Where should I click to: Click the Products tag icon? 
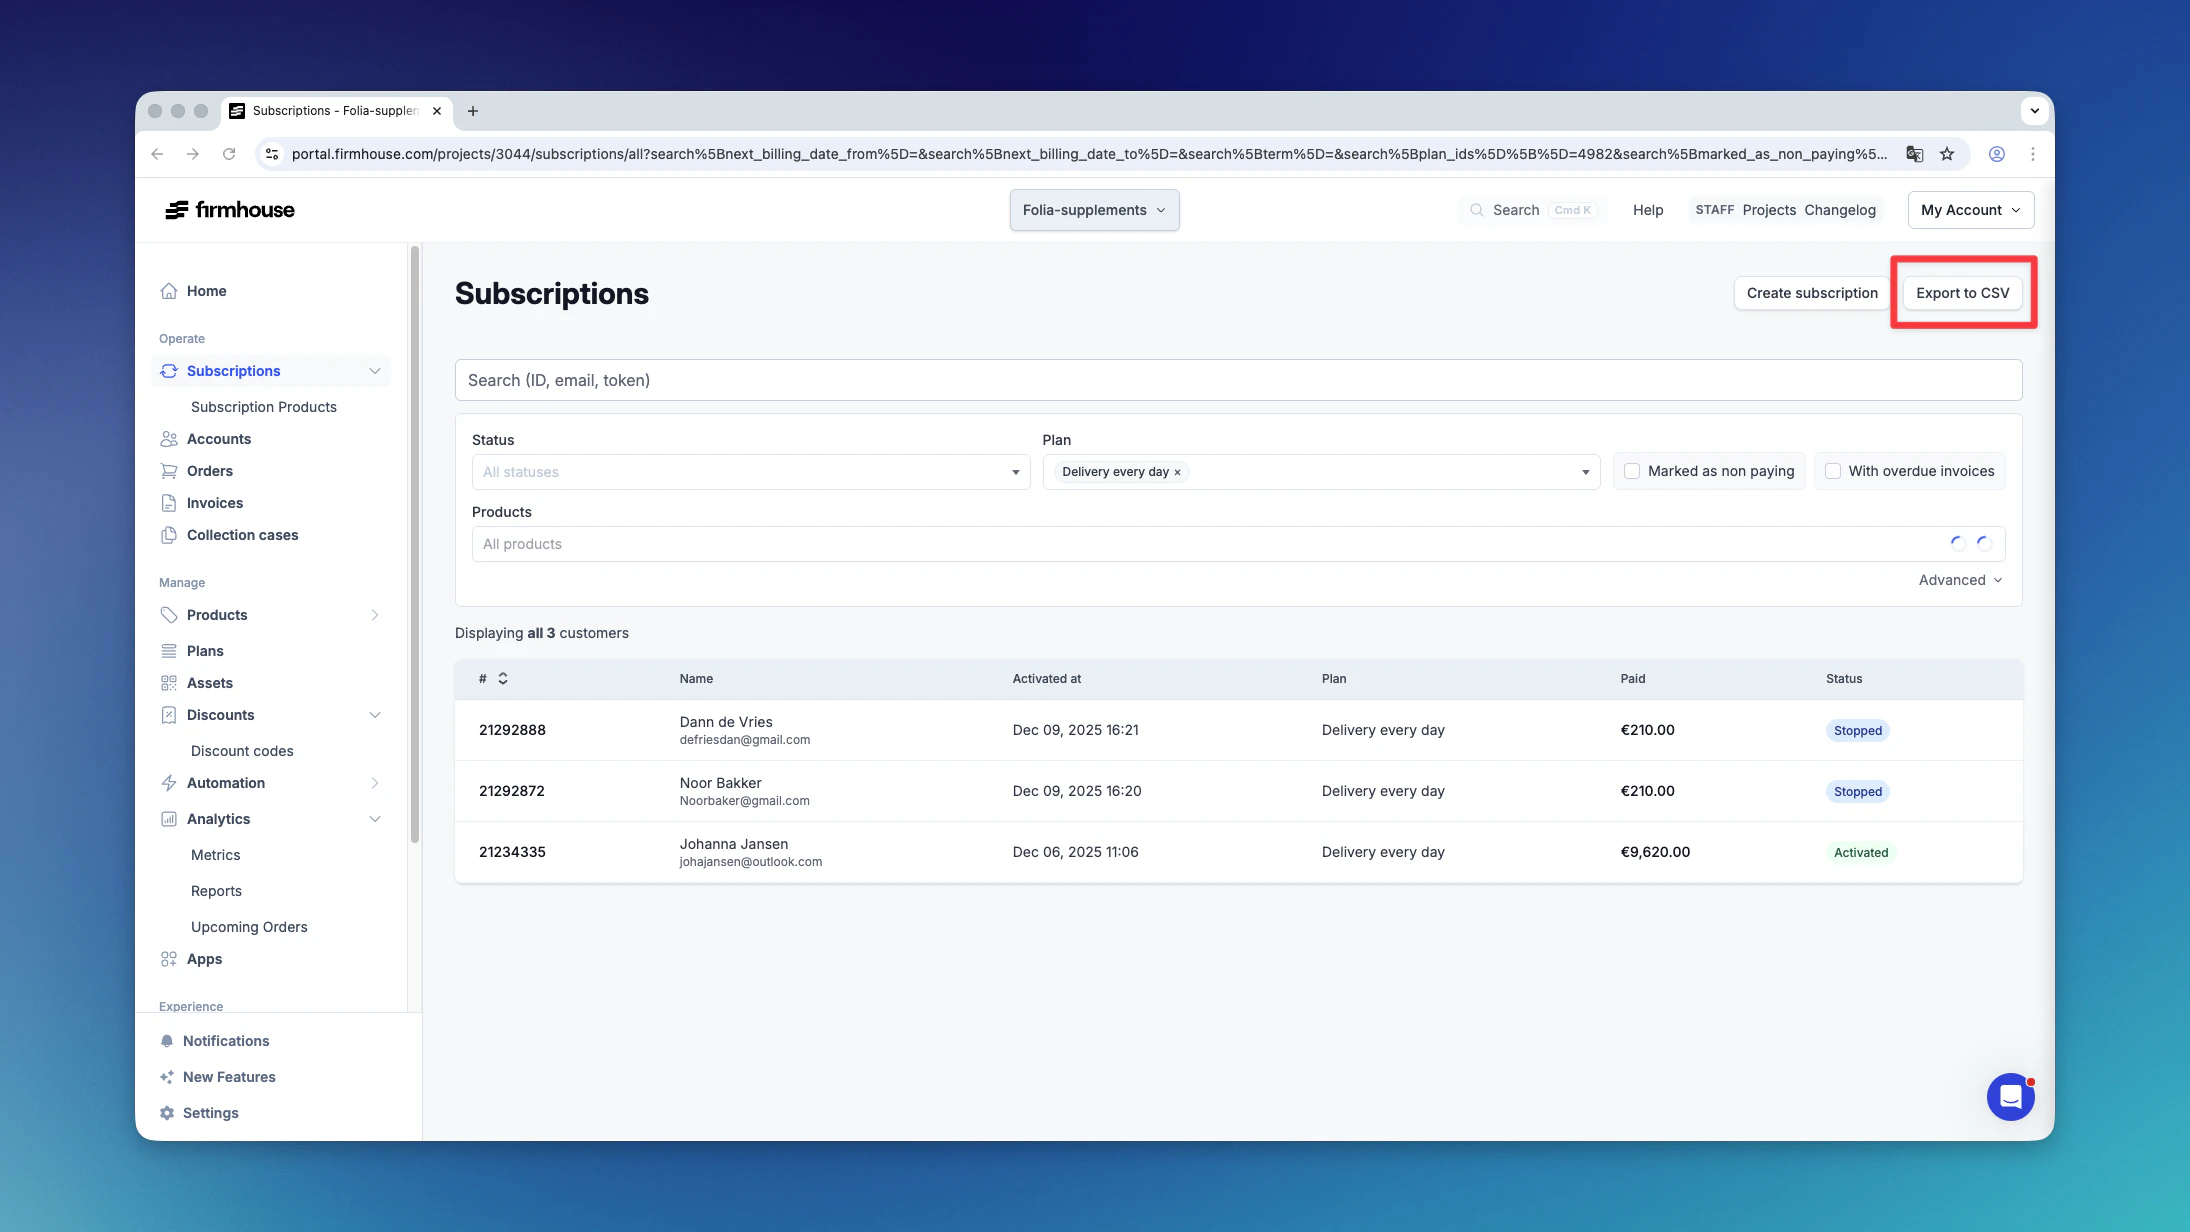(x=169, y=615)
